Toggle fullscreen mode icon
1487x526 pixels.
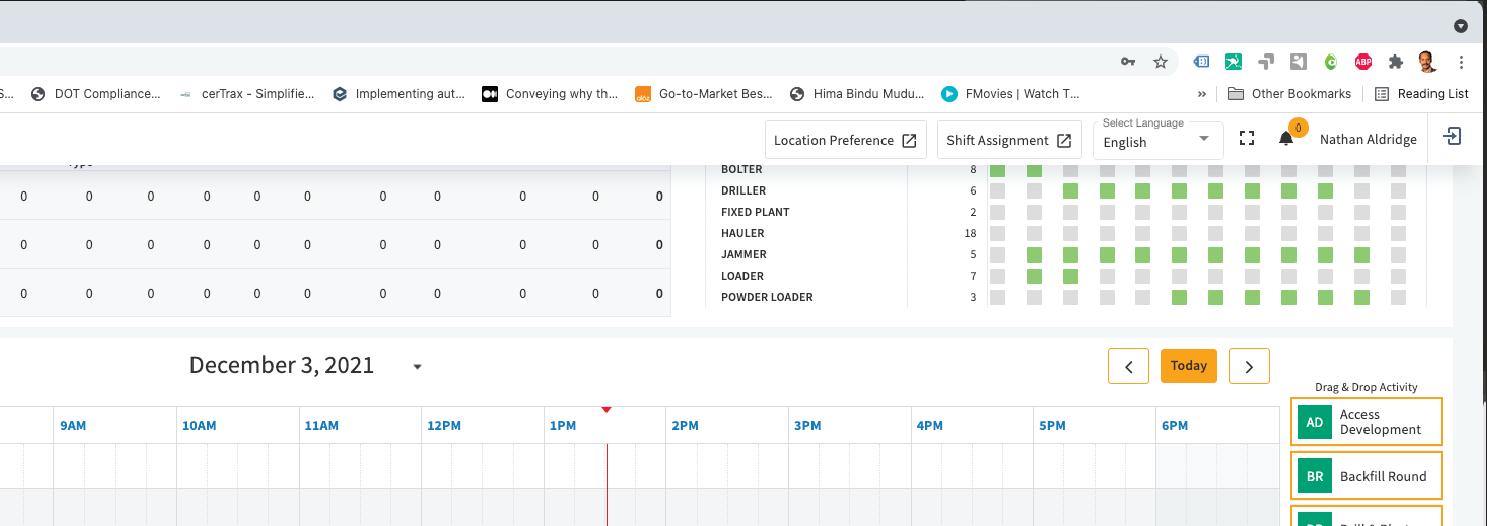tap(1247, 139)
